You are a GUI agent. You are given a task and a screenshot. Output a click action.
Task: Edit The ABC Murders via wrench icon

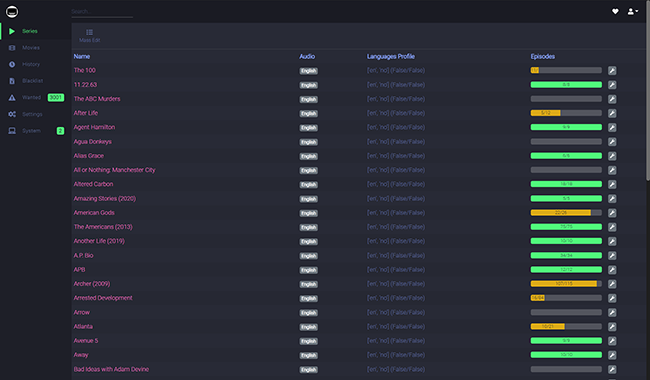point(612,99)
